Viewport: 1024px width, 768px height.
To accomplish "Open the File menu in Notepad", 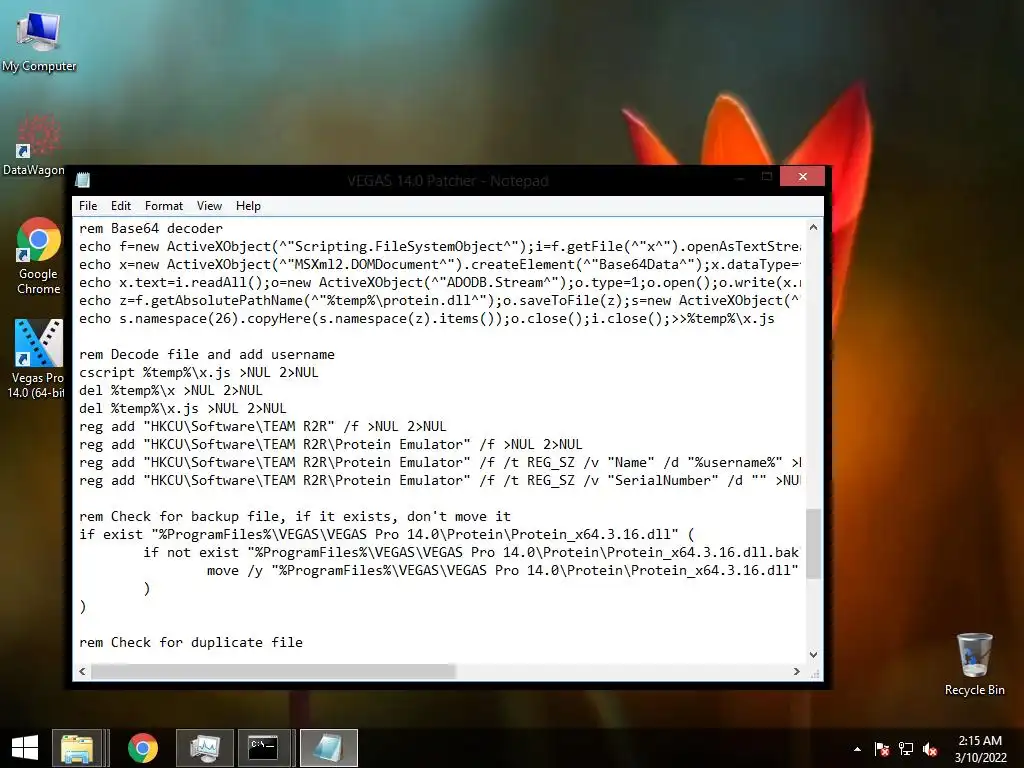I will (x=88, y=206).
